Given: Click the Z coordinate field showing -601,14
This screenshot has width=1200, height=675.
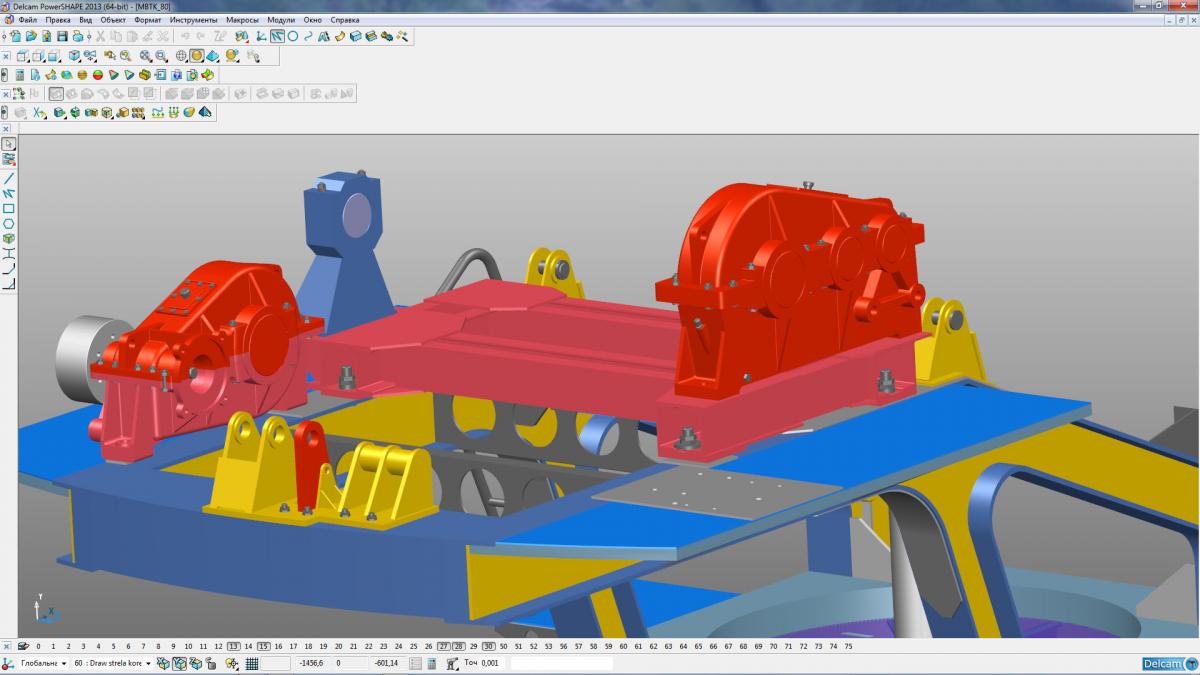Looking at the screenshot, I should [x=386, y=663].
